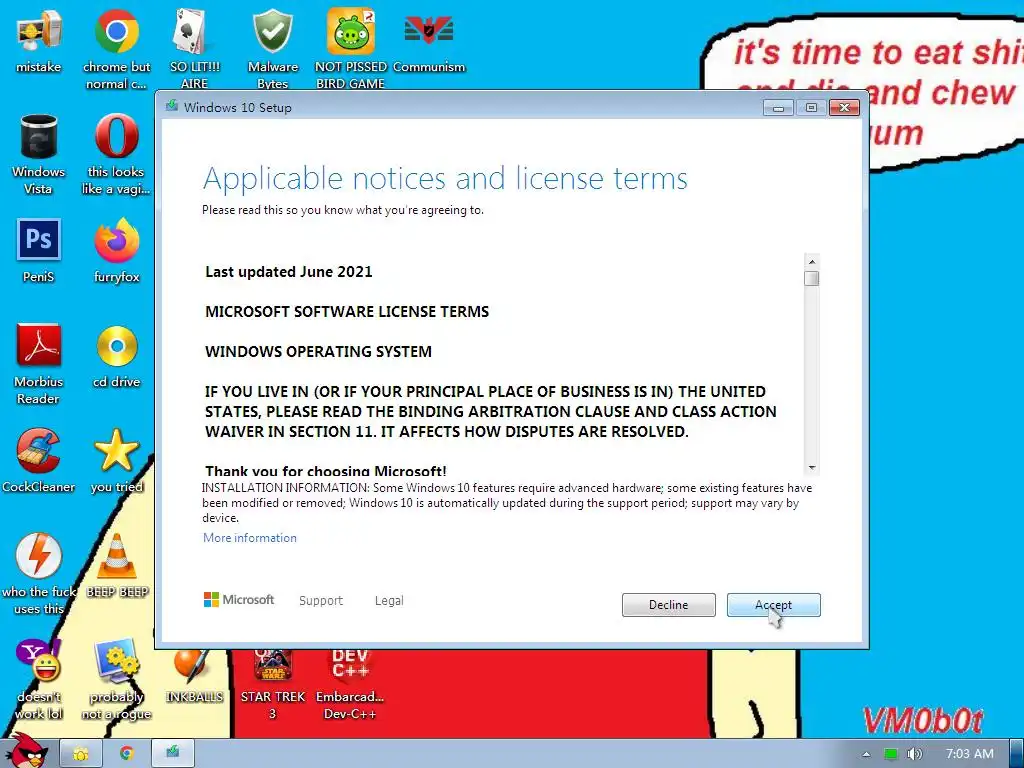Click the license scrollbar down arrow
Screen dimensions: 1024x768
pos(812,468)
